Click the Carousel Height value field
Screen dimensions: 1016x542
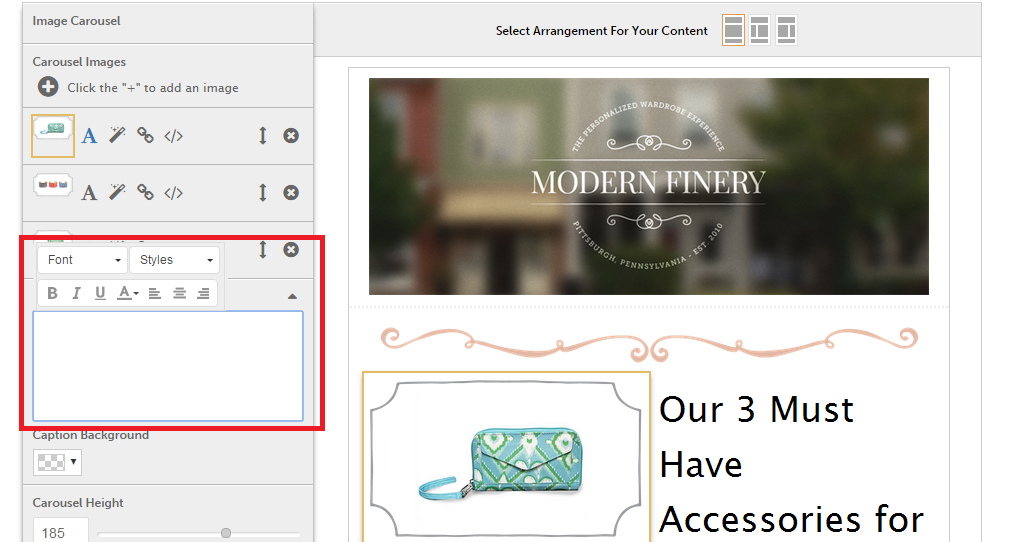click(x=60, y=532)
